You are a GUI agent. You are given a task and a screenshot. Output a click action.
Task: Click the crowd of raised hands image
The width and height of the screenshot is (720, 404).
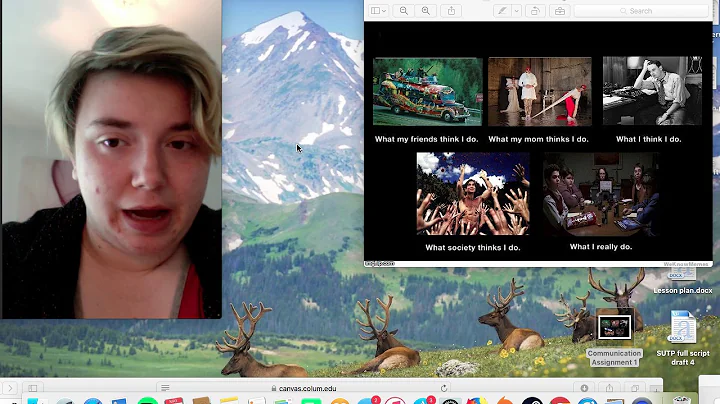click(473, 194)
